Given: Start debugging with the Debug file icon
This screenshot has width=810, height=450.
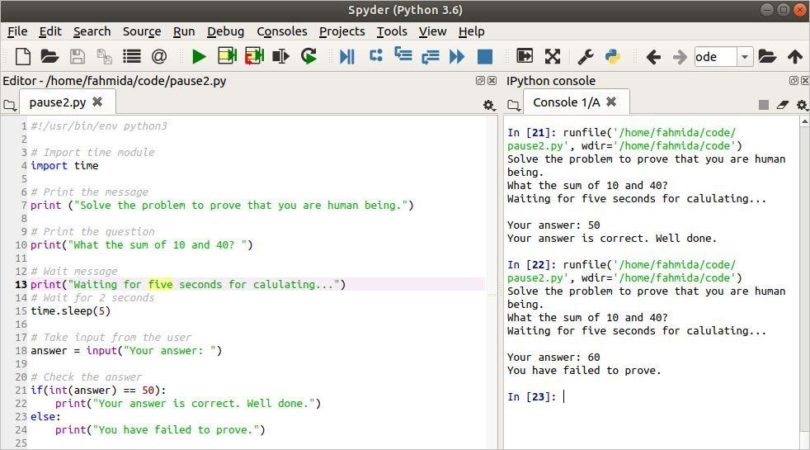Looking at the screenshot, I should pyautogui.click(x=347, y=57).
